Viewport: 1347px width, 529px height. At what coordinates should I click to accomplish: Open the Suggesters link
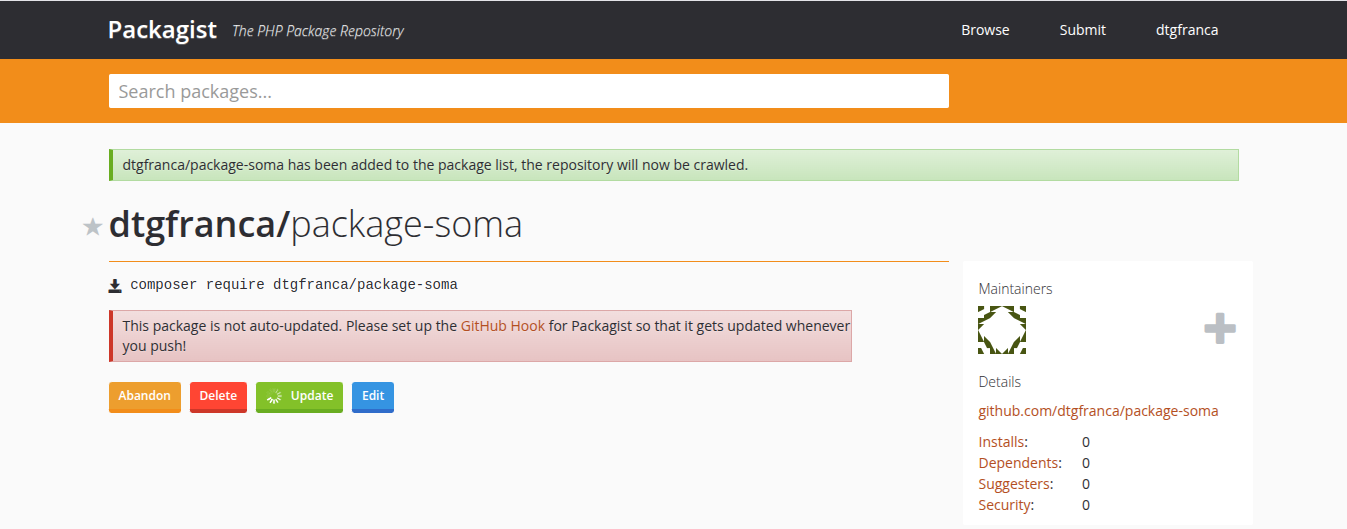point(1014,484)
